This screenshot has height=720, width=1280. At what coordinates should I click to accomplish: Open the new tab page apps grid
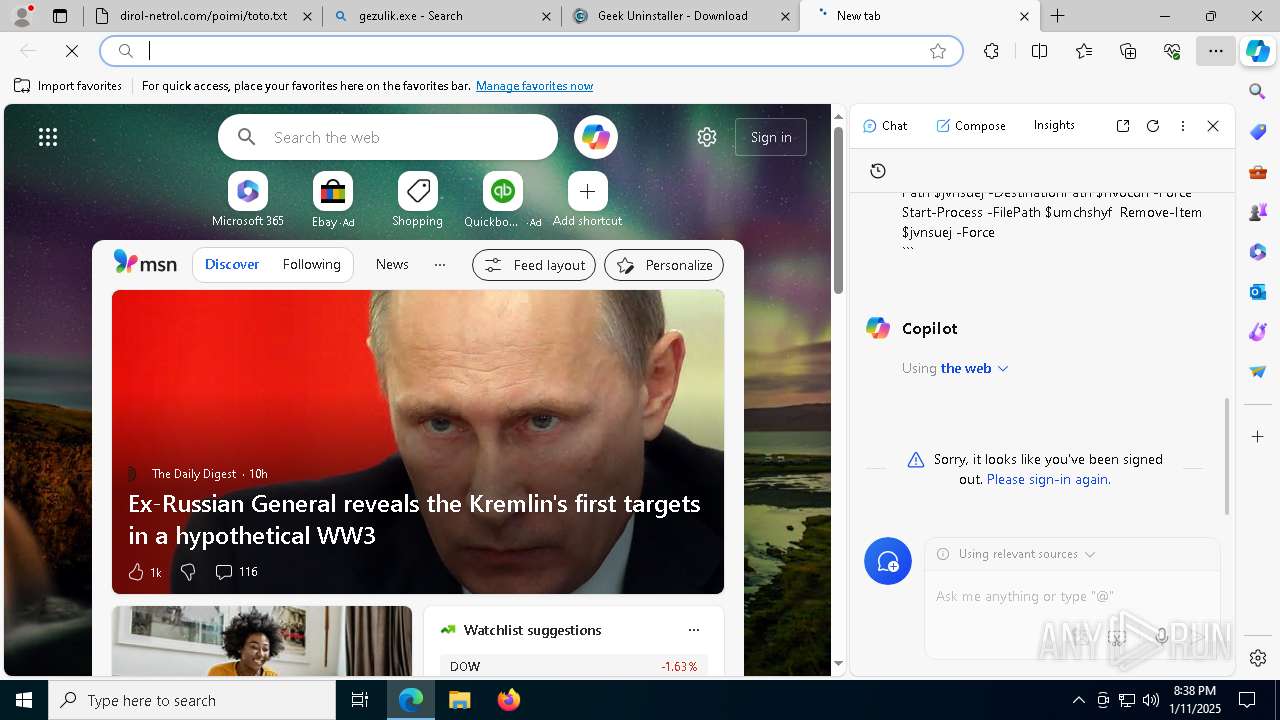click(x=48, y=137)
